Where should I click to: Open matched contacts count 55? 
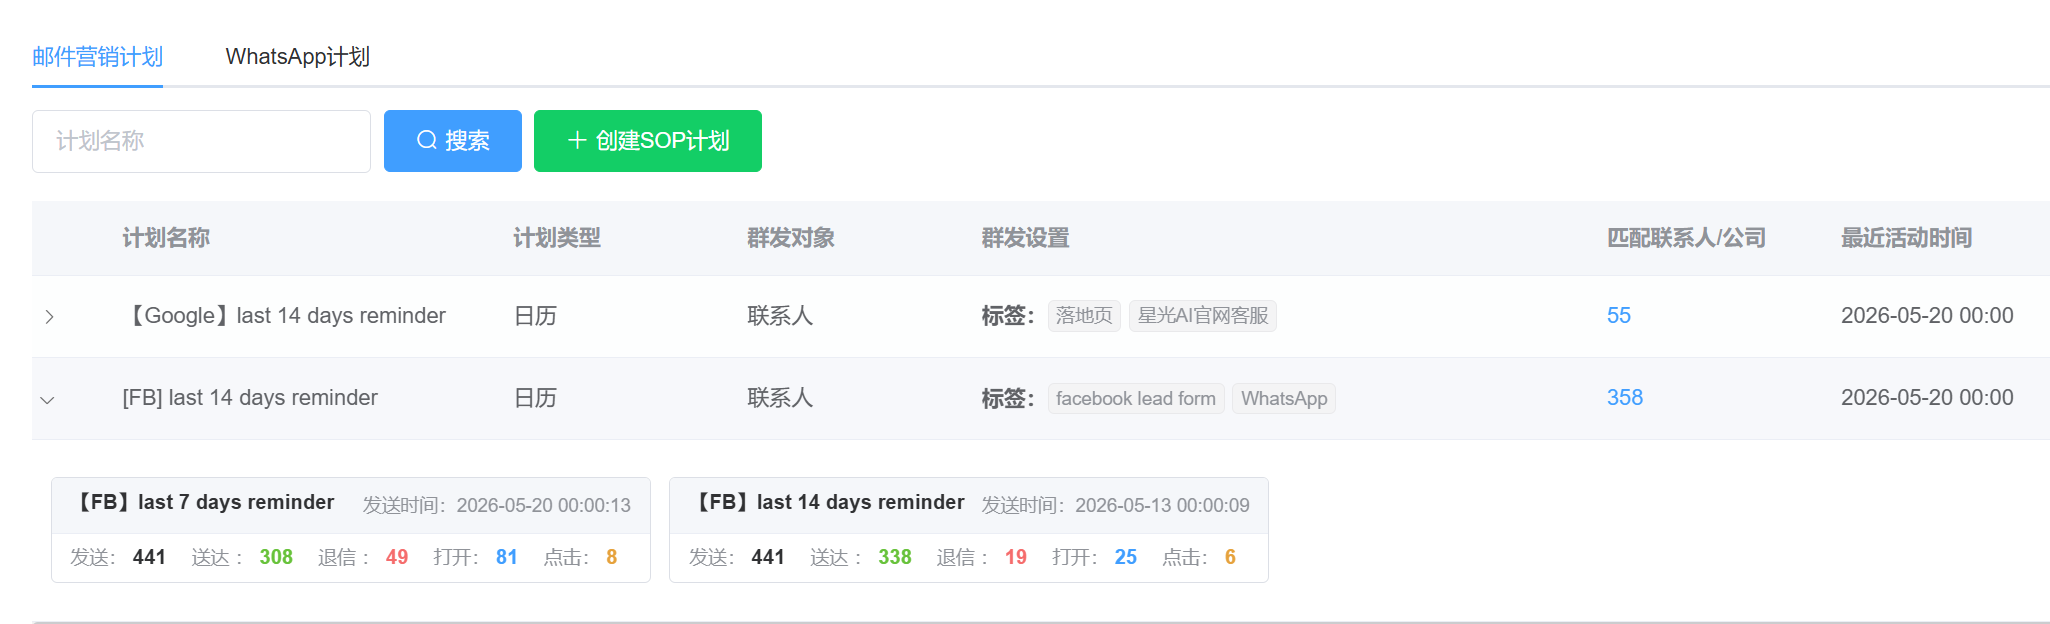[1618, 316]
